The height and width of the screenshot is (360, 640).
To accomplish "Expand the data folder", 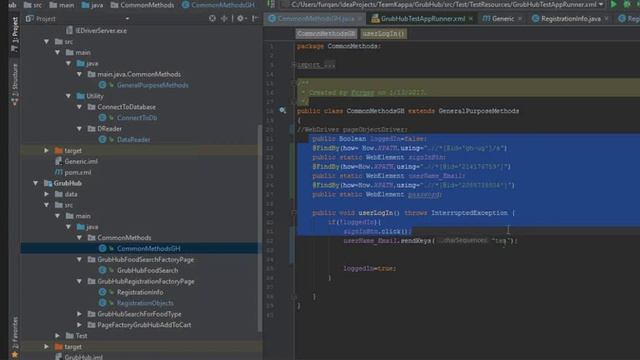I will (x=47, y=194).
